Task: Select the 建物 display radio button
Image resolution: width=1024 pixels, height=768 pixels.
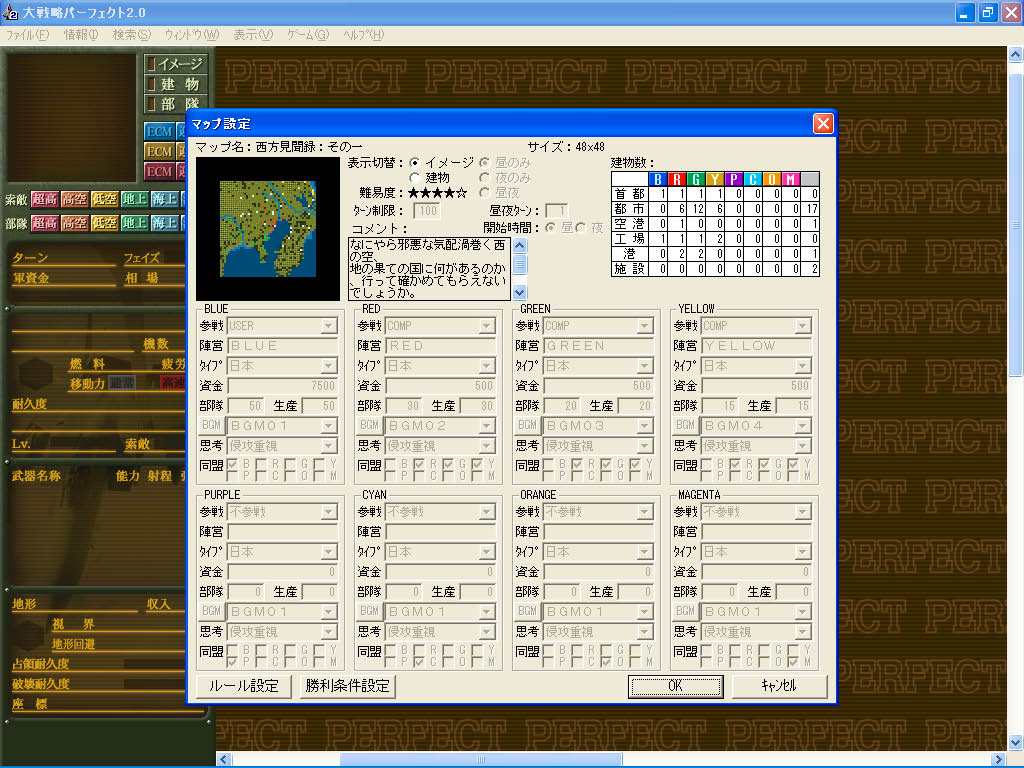Action: tap(414, 178)
